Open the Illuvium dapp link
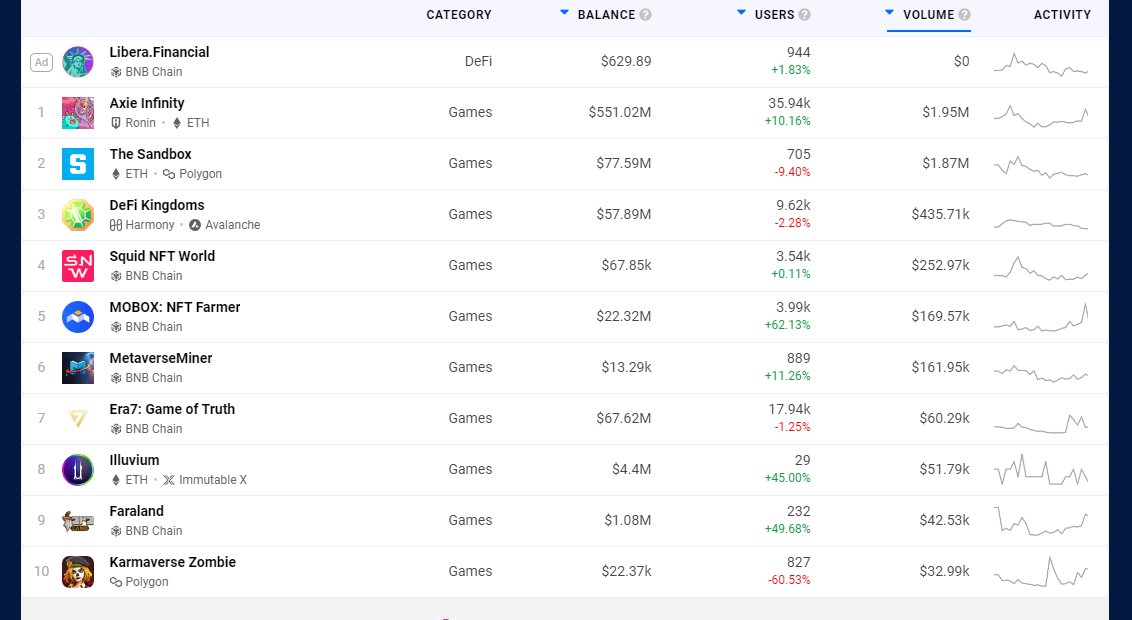 (x=134, y=460)
